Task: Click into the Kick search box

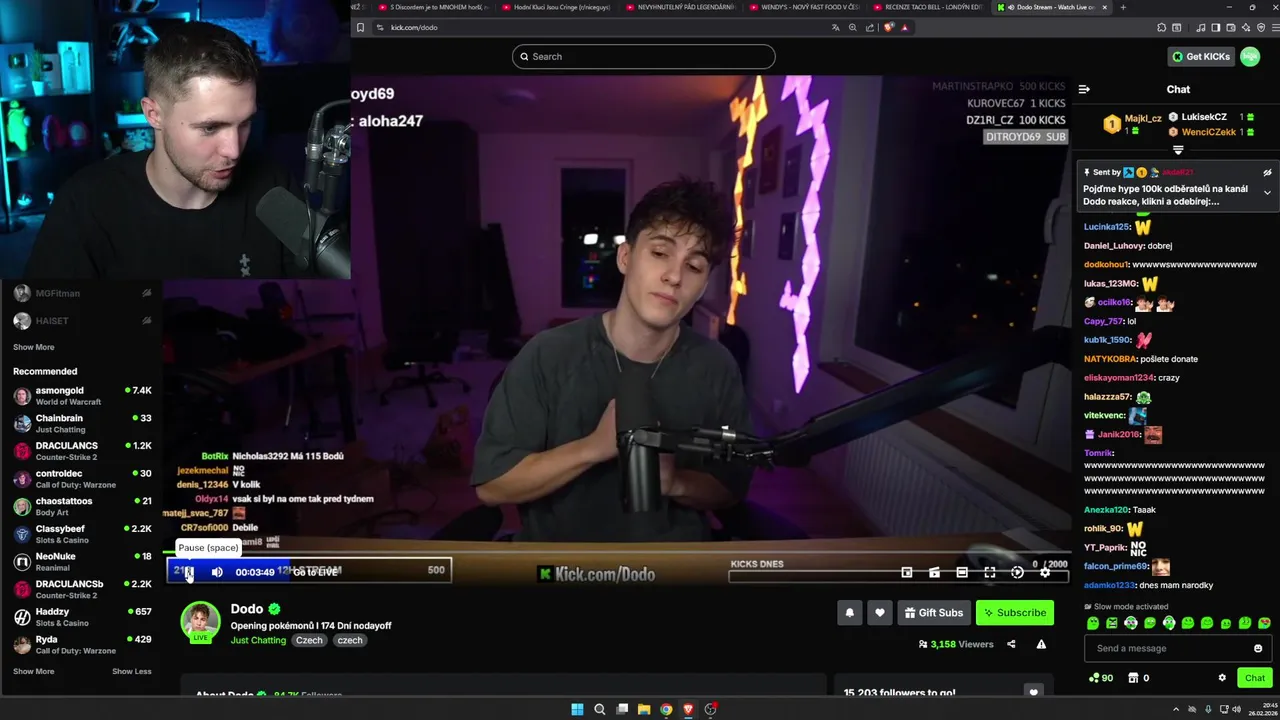Action: pos(643,57)
